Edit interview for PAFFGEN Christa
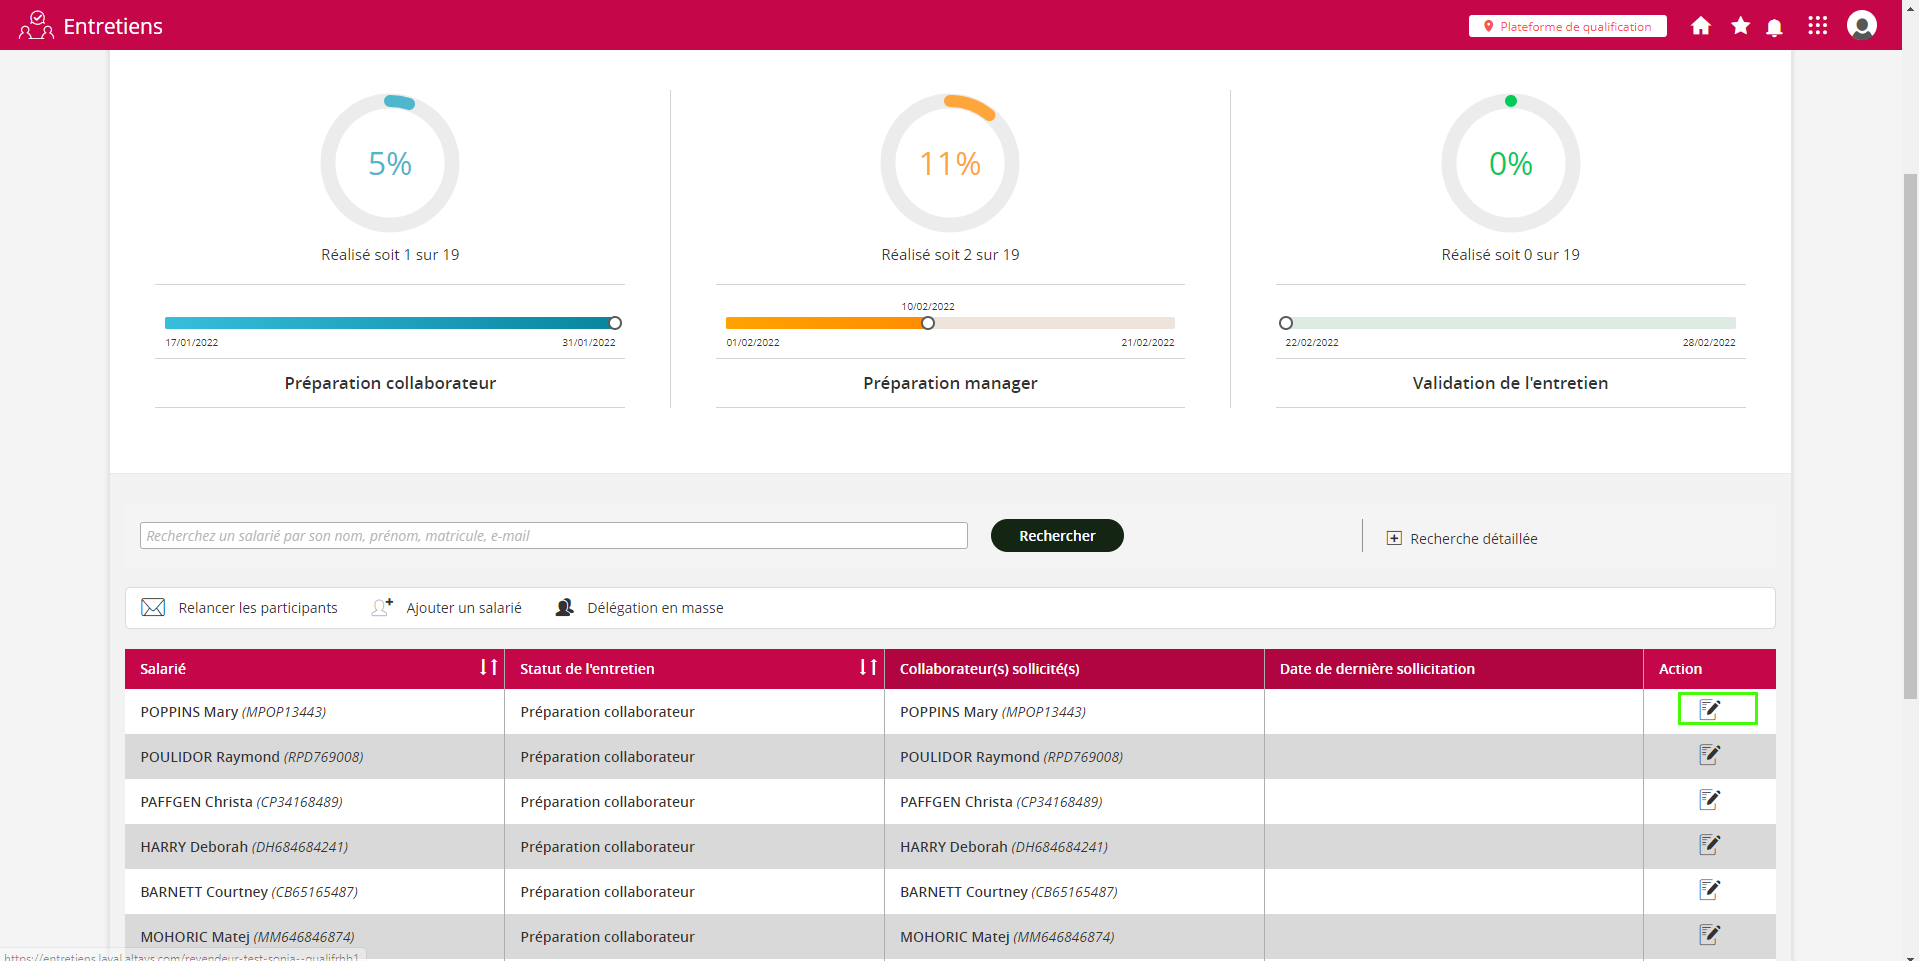 click(x=1710, y=800)
